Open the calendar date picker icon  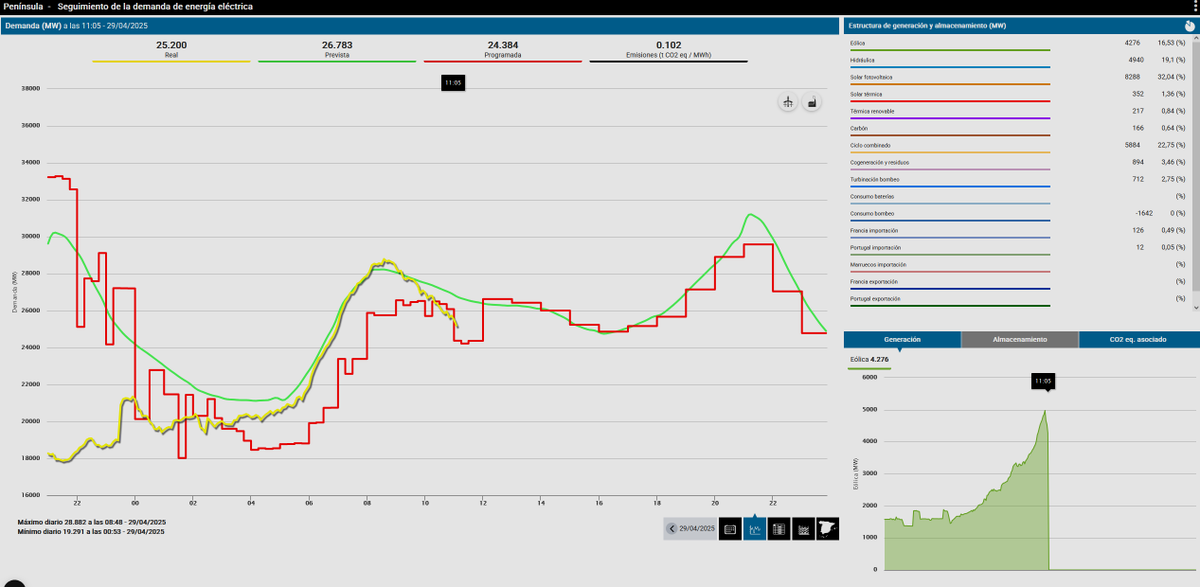[730, 529]
